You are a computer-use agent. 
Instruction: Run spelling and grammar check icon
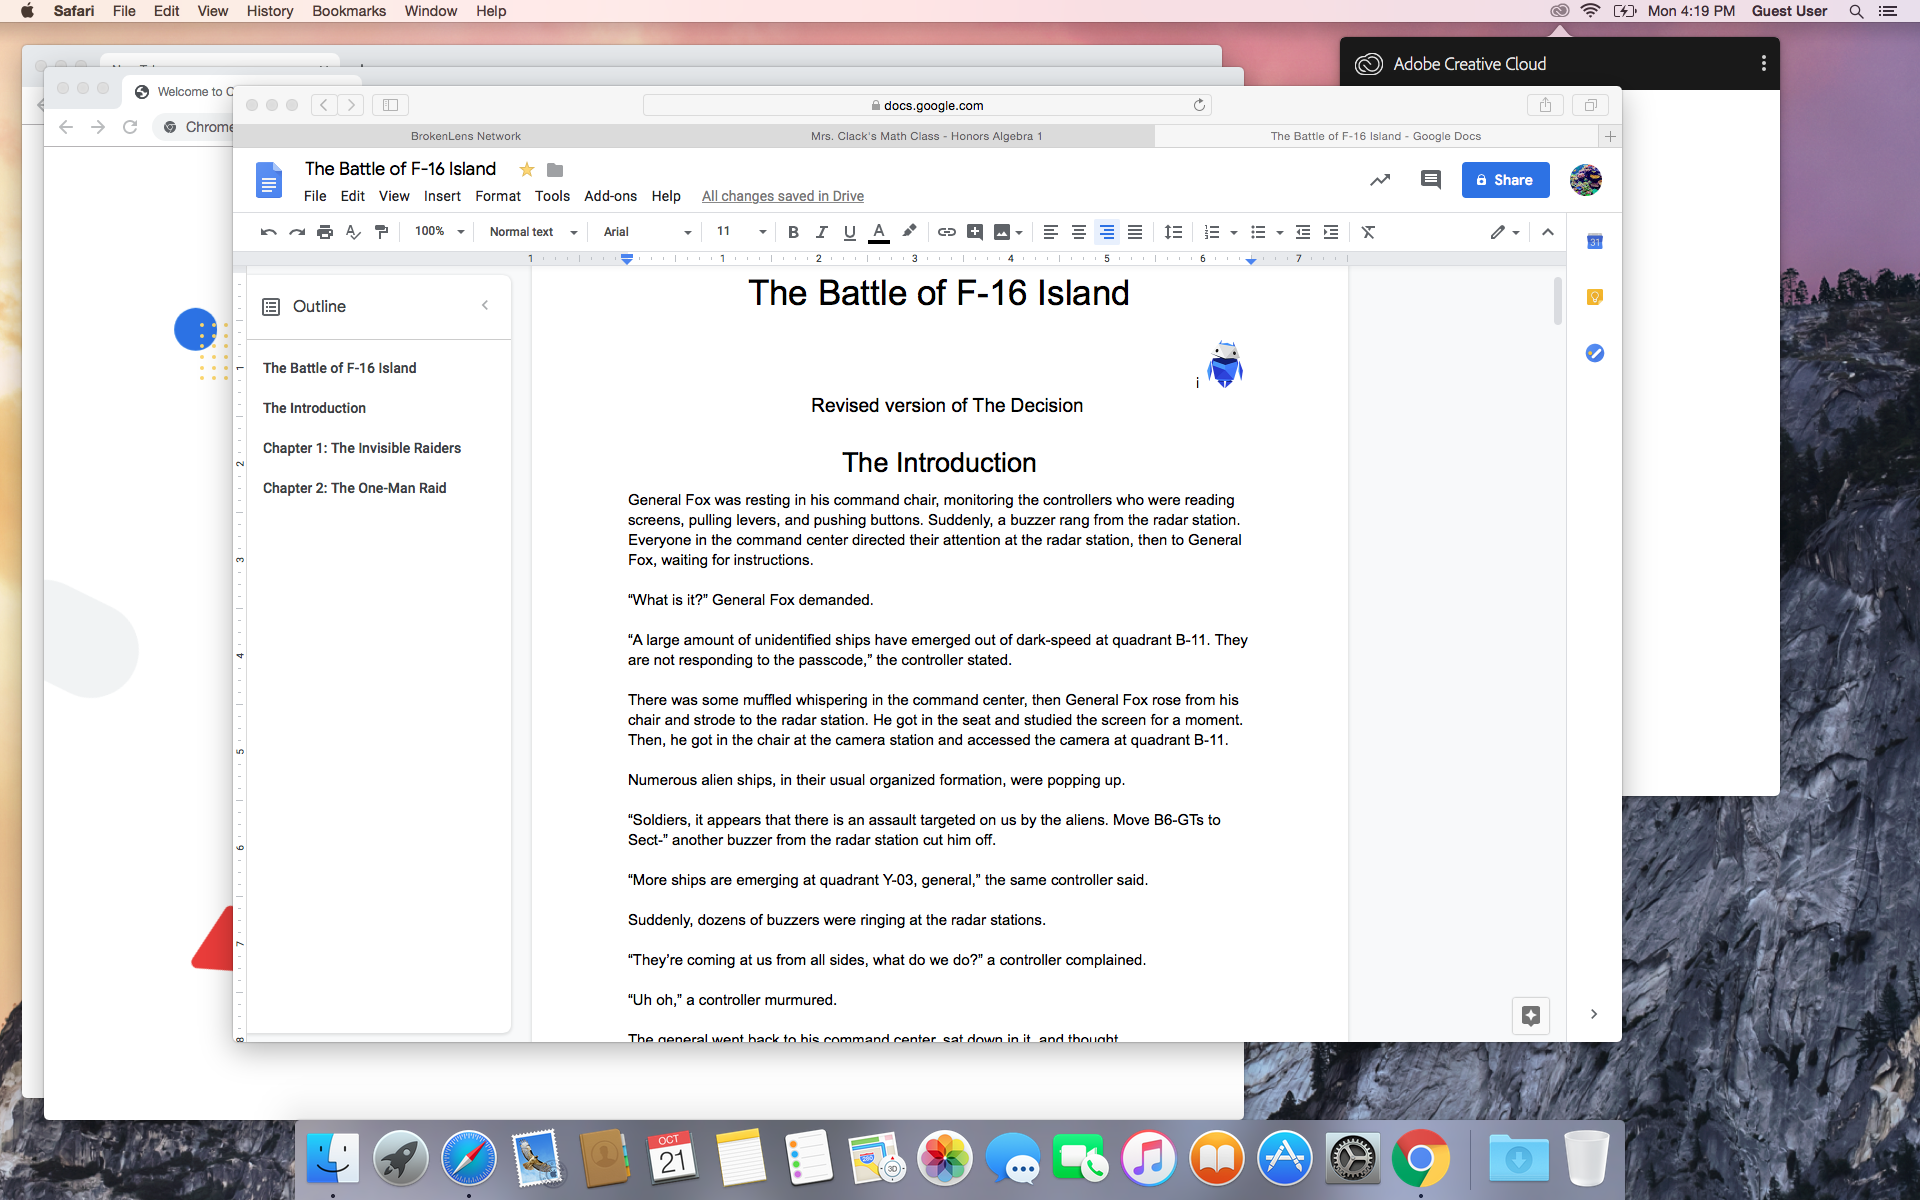click(x=353, y=232)
